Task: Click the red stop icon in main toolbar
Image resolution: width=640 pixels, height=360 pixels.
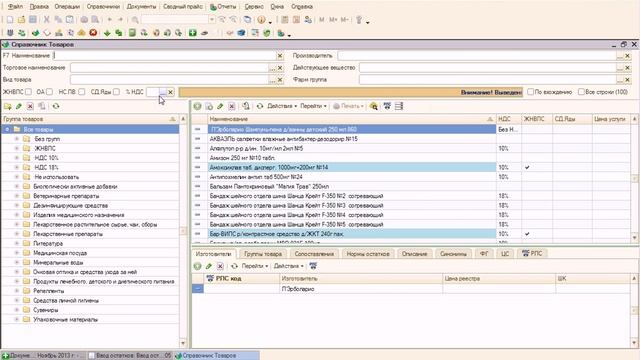Action: click(x=93, y=33)
